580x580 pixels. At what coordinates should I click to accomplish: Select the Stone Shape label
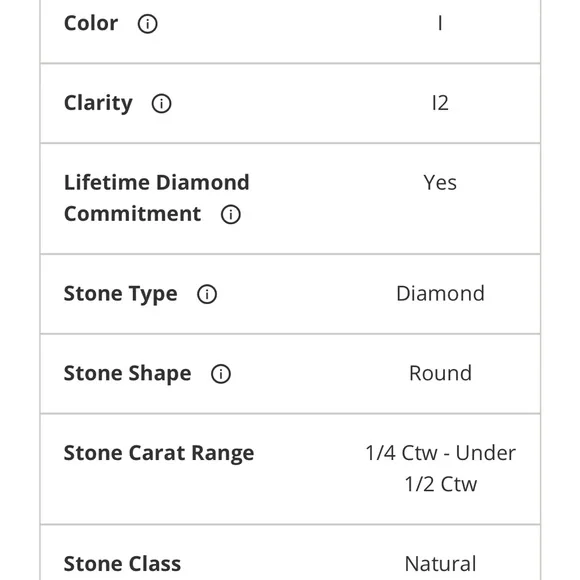click(128, 374)
